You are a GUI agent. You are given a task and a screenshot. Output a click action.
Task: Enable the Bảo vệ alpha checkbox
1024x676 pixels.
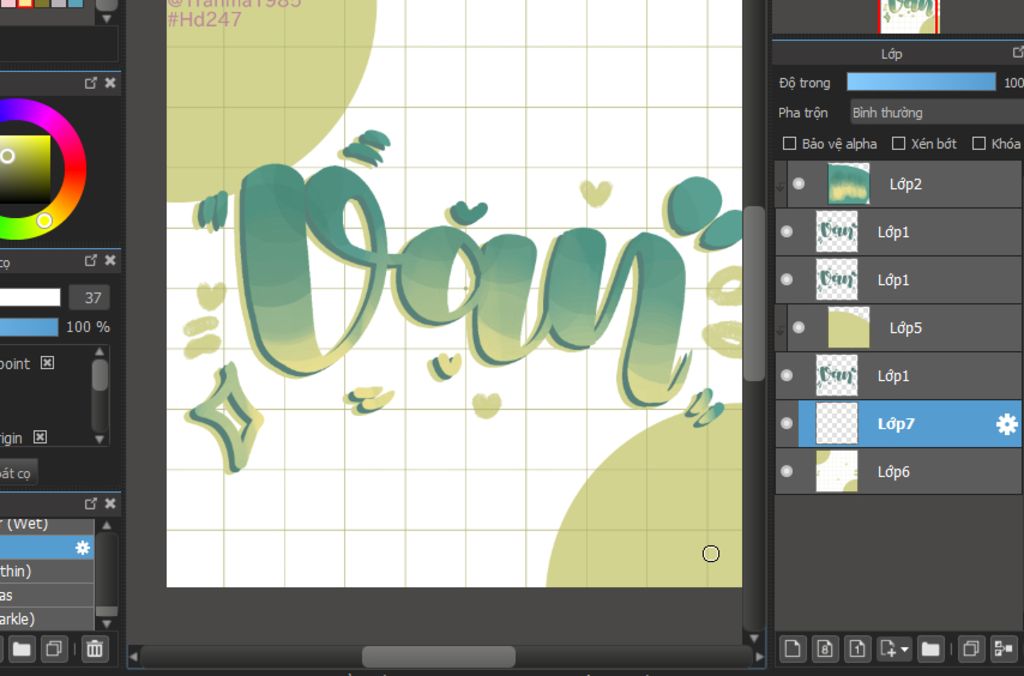point(790,144)
